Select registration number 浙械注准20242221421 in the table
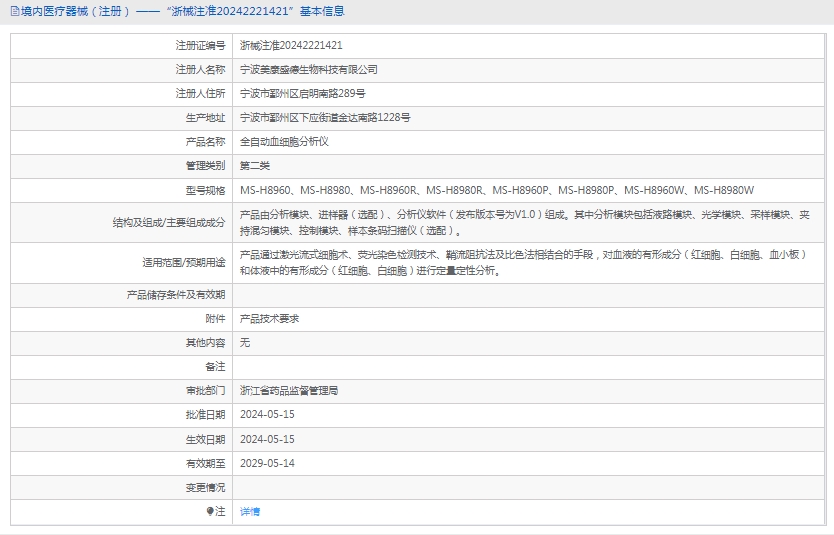The width and height of the screenshot is (834, 535). (291, 45)
